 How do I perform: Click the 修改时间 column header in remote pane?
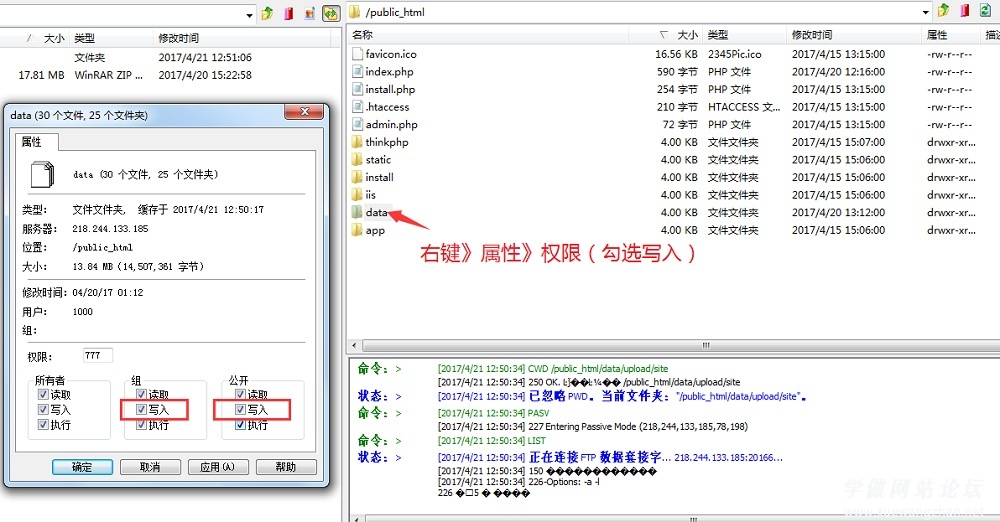pyautogui.click(x=812, y=35)
